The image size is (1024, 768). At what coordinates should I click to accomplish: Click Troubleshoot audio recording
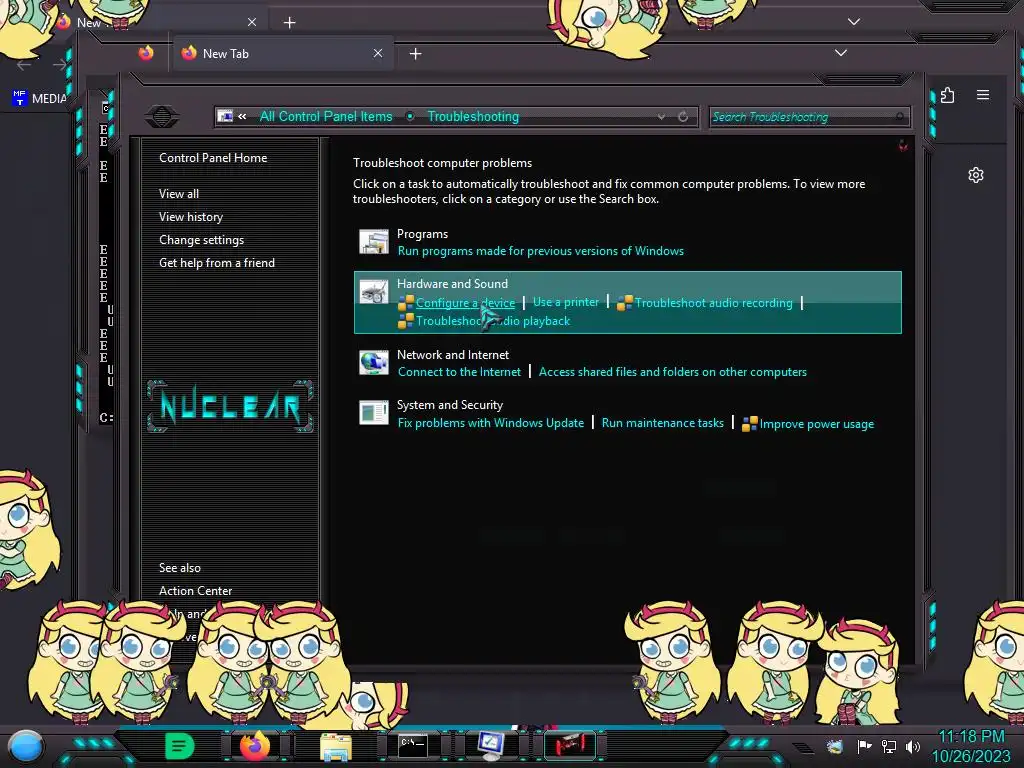pyautogui.click(x=713, y=303)
